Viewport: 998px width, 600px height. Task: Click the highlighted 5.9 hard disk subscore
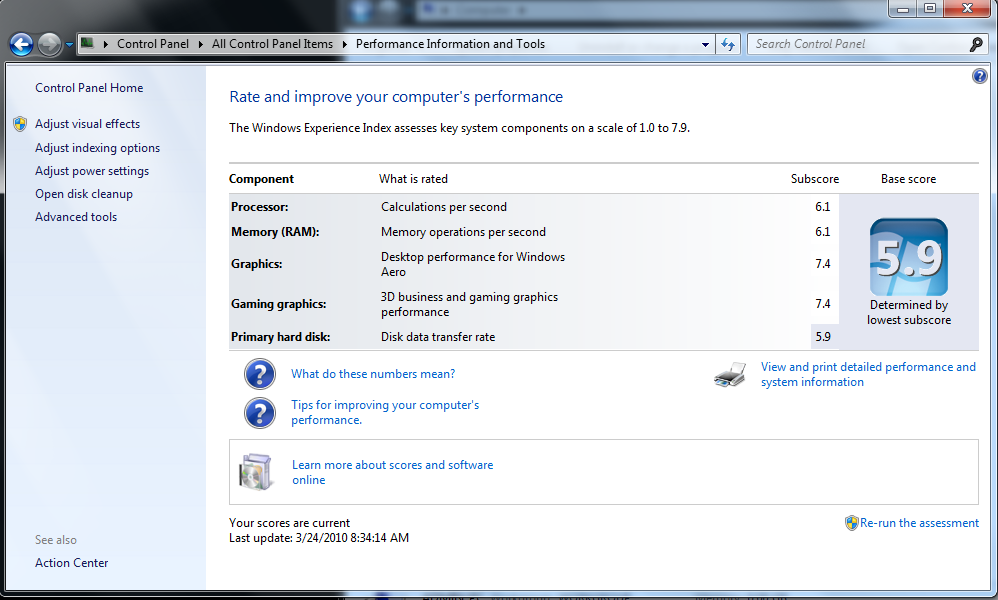(823, 337)
